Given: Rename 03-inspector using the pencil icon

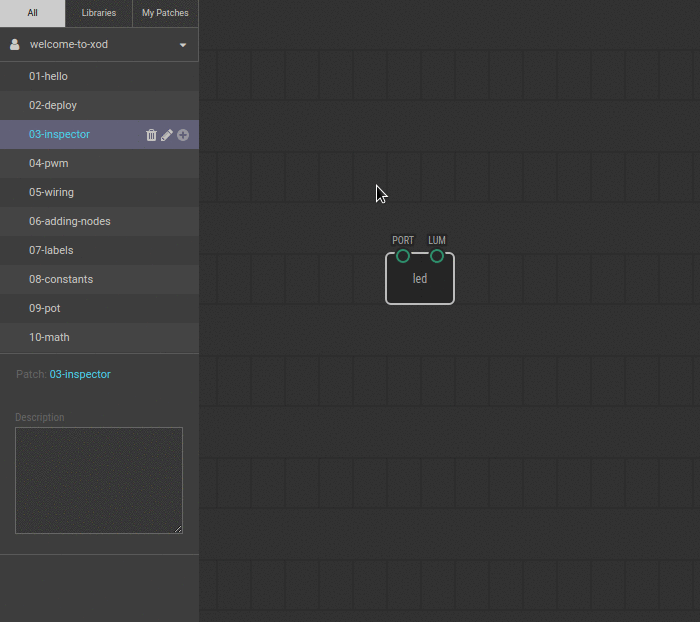Looking at the screenshot, I should (x=167, y=135).
